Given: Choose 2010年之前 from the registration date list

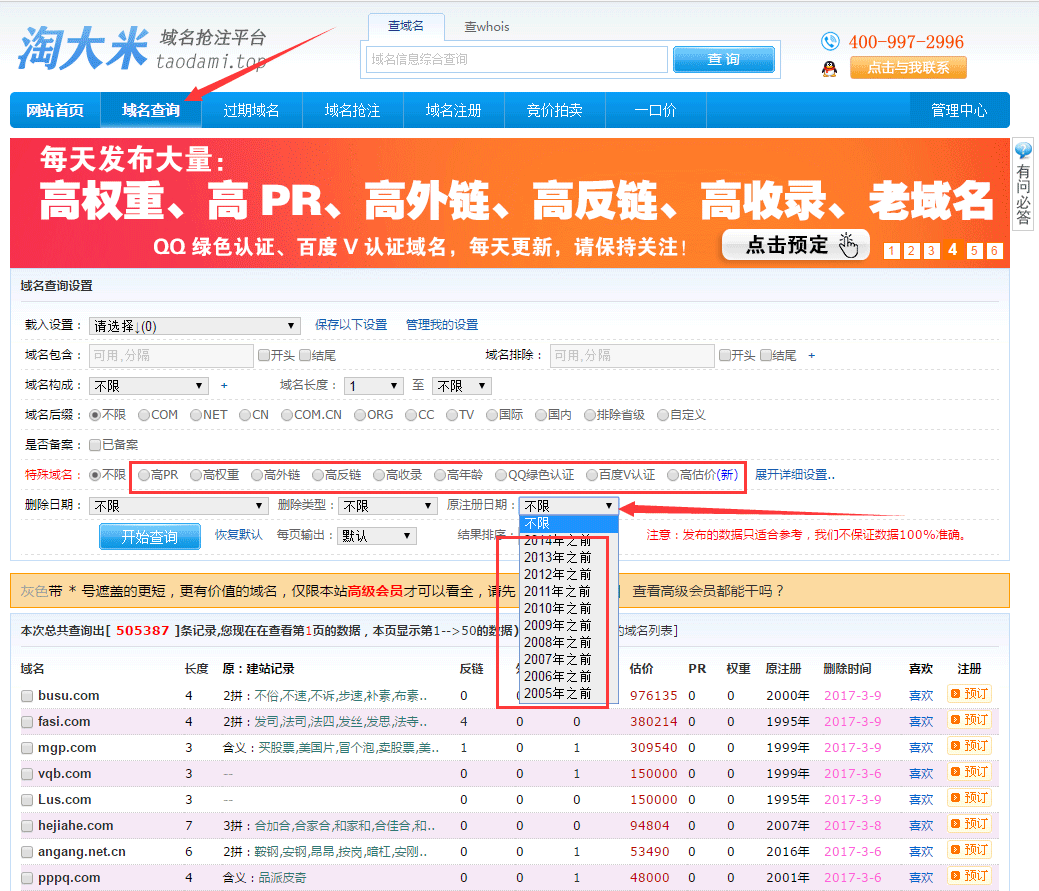Looking at the screenshot, I should 558,608.
